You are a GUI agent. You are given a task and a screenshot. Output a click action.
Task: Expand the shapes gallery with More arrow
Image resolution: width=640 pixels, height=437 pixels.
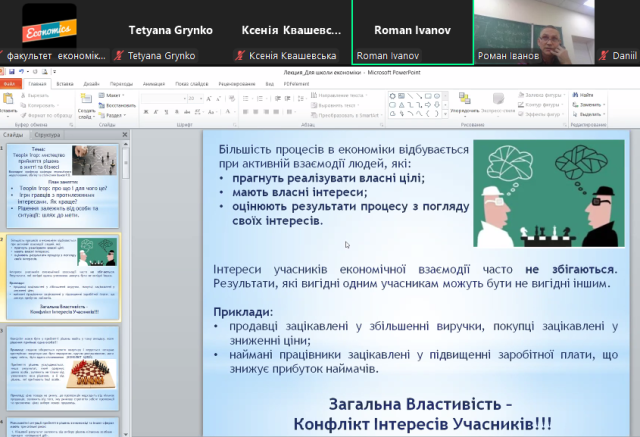(x=445, y=114)
